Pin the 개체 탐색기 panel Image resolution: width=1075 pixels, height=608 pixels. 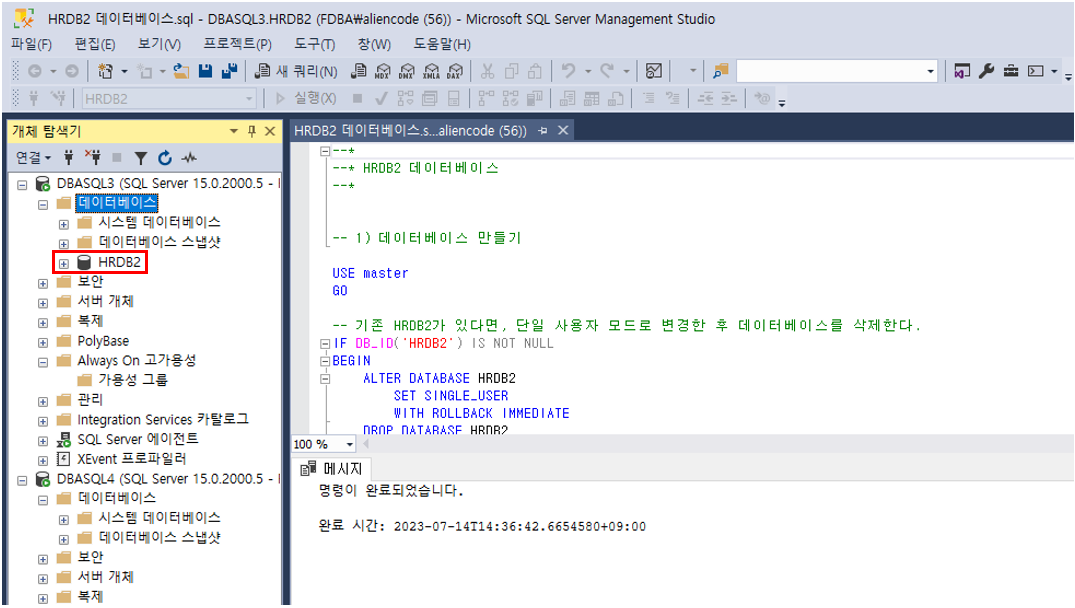click(x=252, y=131)
